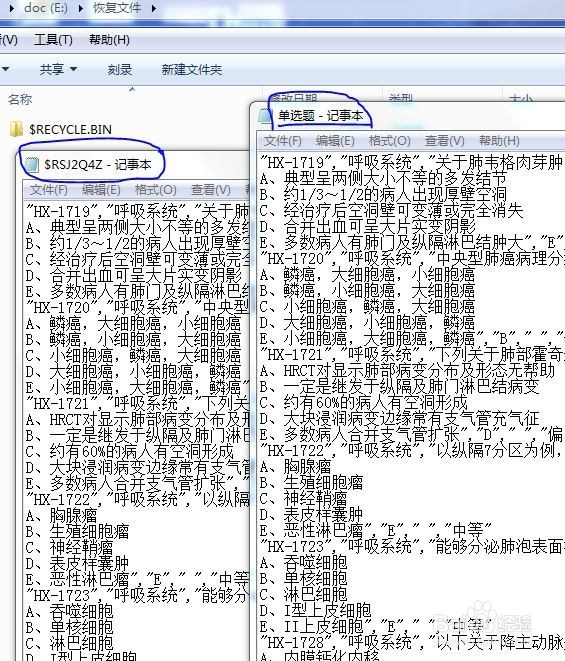Select the $RECYCLE.BIN folder name
The image size is (565, 661).
click(70, 129)
